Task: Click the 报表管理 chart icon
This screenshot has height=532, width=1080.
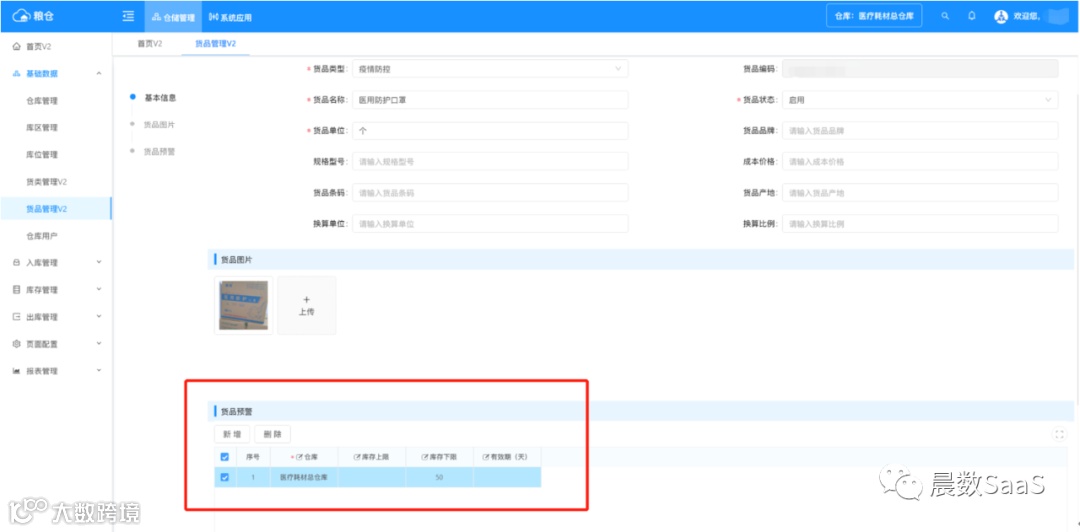Action: point(17,371)
